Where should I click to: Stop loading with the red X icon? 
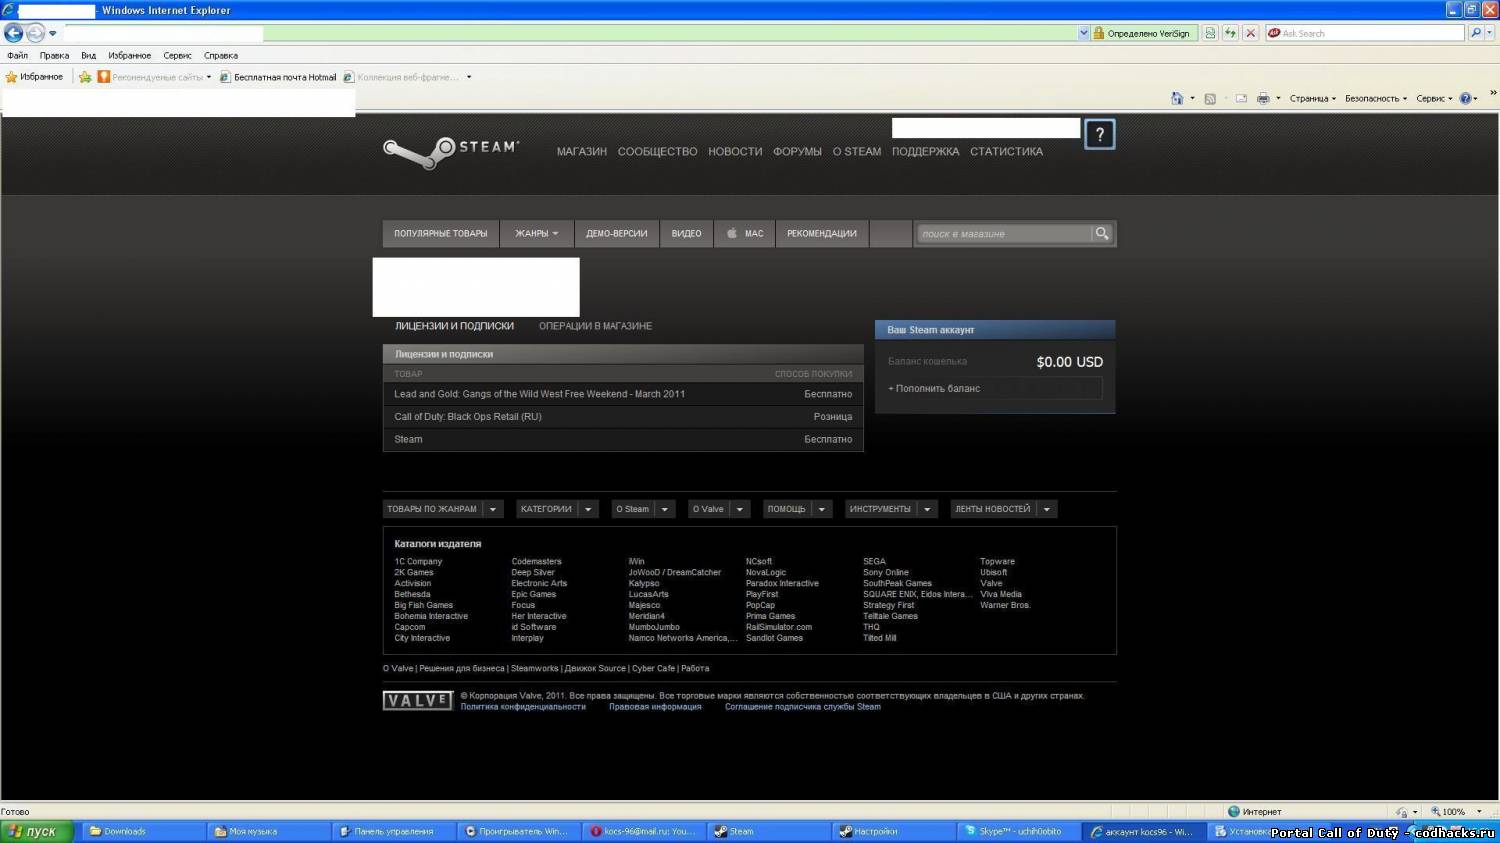pyautogui.click(x=1250, y=33)
